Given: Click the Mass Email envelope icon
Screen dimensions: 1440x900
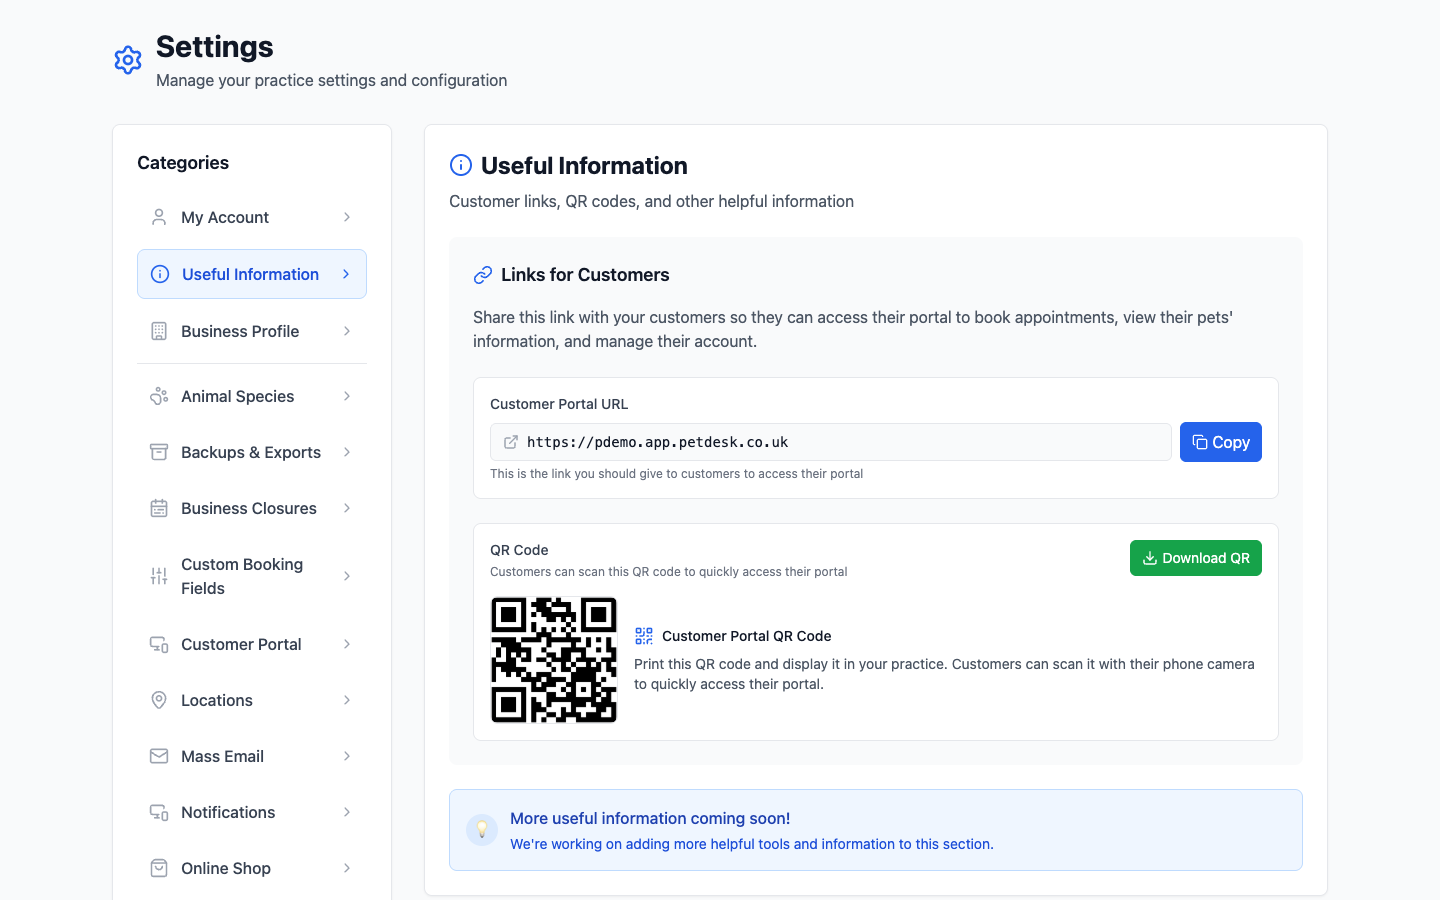Looking at the screenshot, I should click(159, 756).
